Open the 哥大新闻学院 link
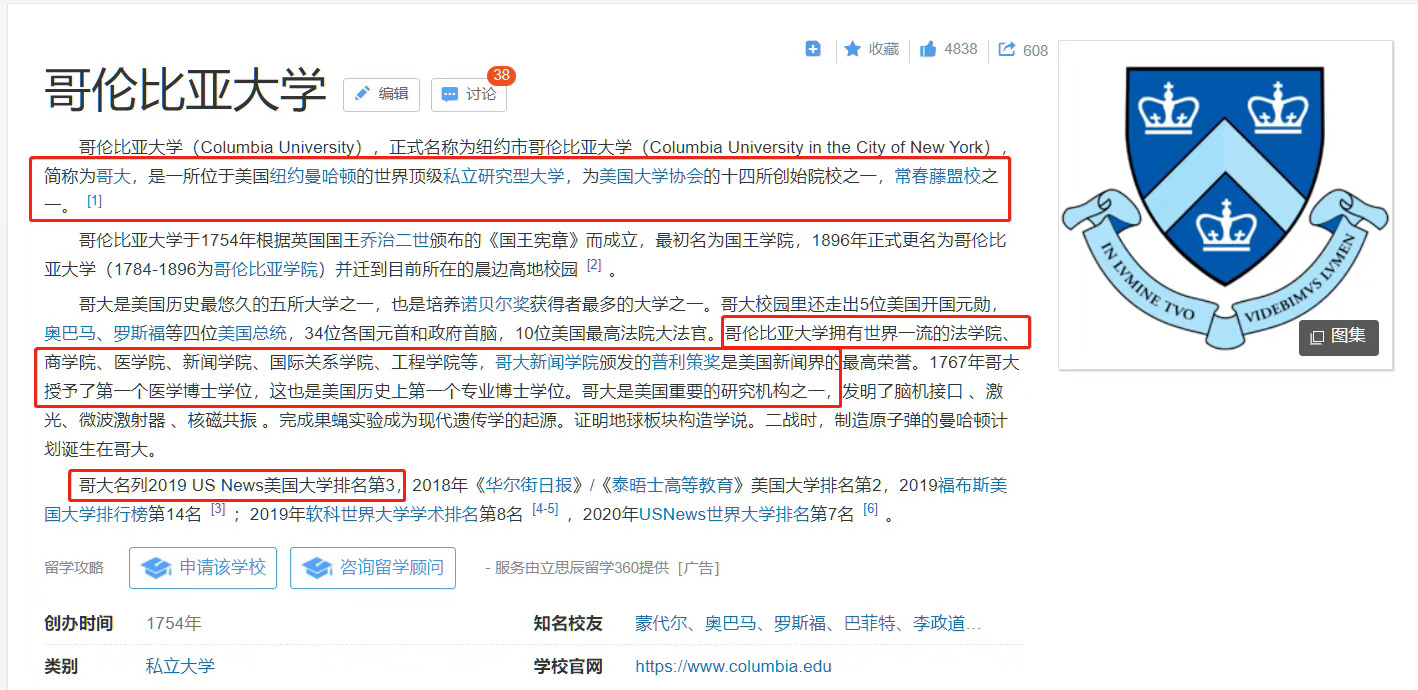The image size is (1418, 690). (547, 362)
